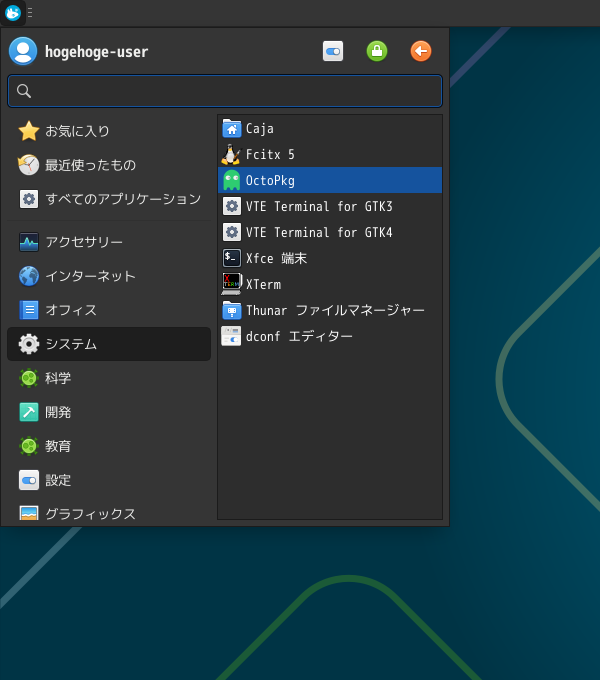Image resolution: width=600 pixels, height=680 pixels.
Task: Open the 科学 category
Action: (x=109, y=378)
